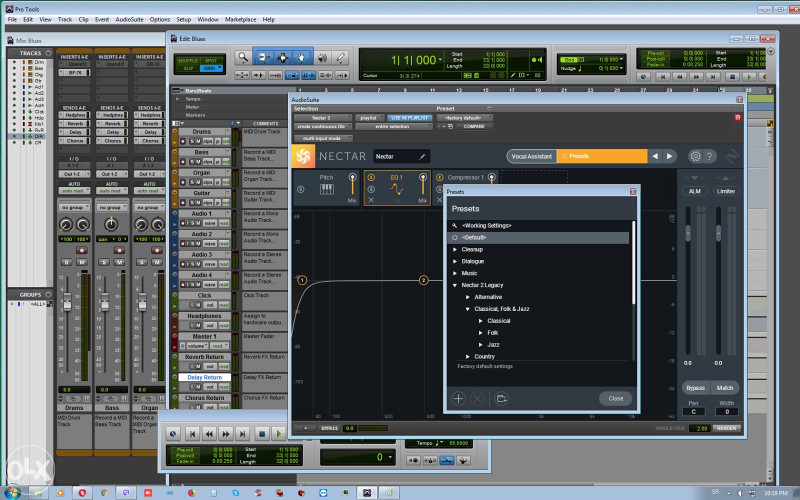The height and width of the screenshot is (500, 800).
Task: Open the entire selection dropdown
Action: 394,126
